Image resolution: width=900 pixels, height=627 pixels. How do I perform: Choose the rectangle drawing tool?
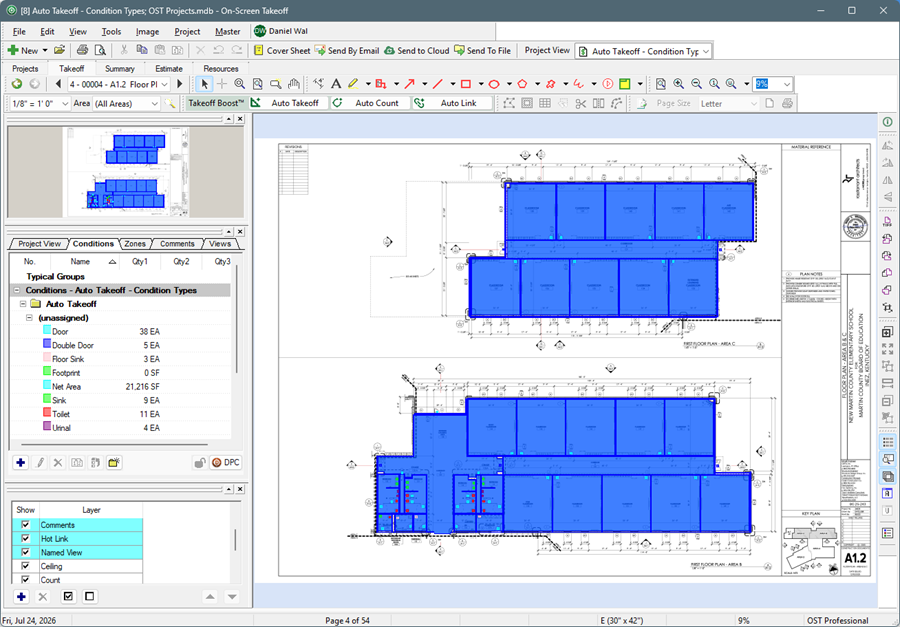(x=465, y=84)
